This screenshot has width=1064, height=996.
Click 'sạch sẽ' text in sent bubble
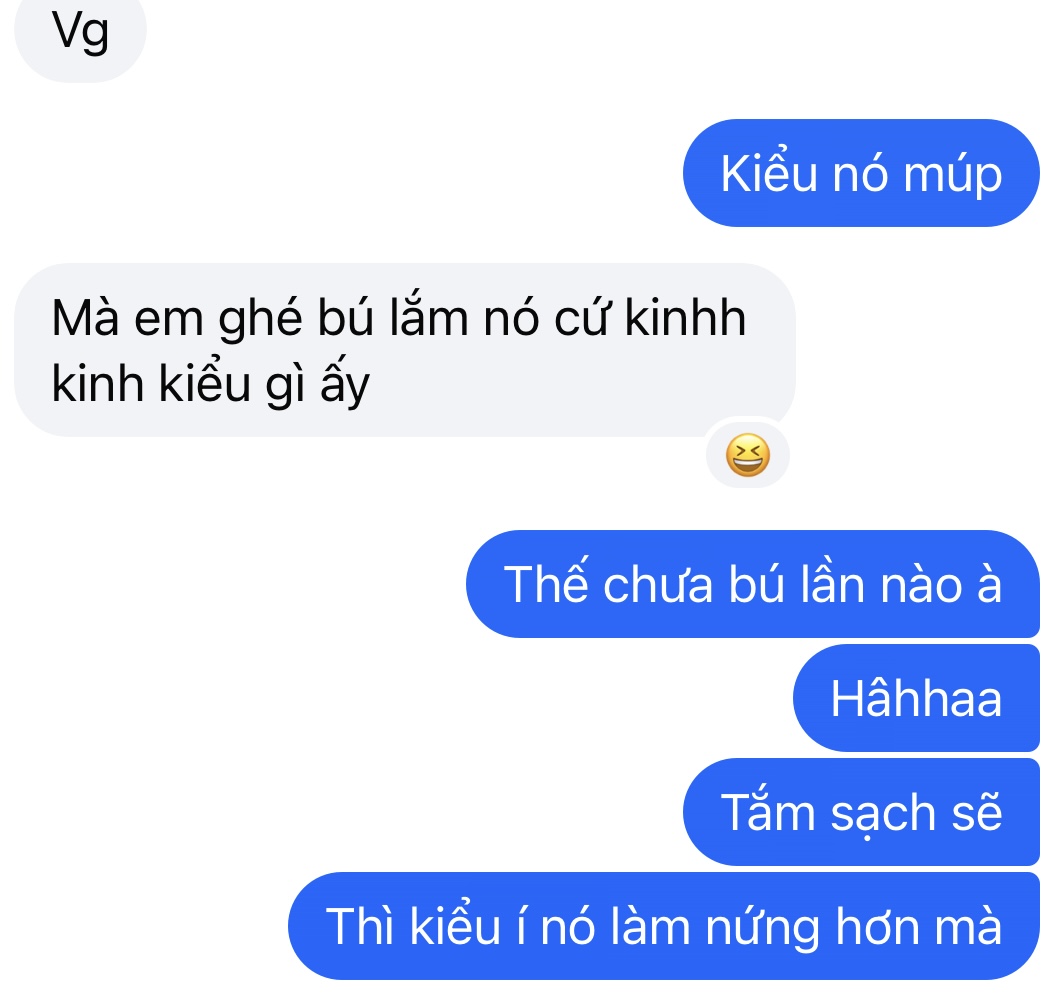(x=916, y=813)
